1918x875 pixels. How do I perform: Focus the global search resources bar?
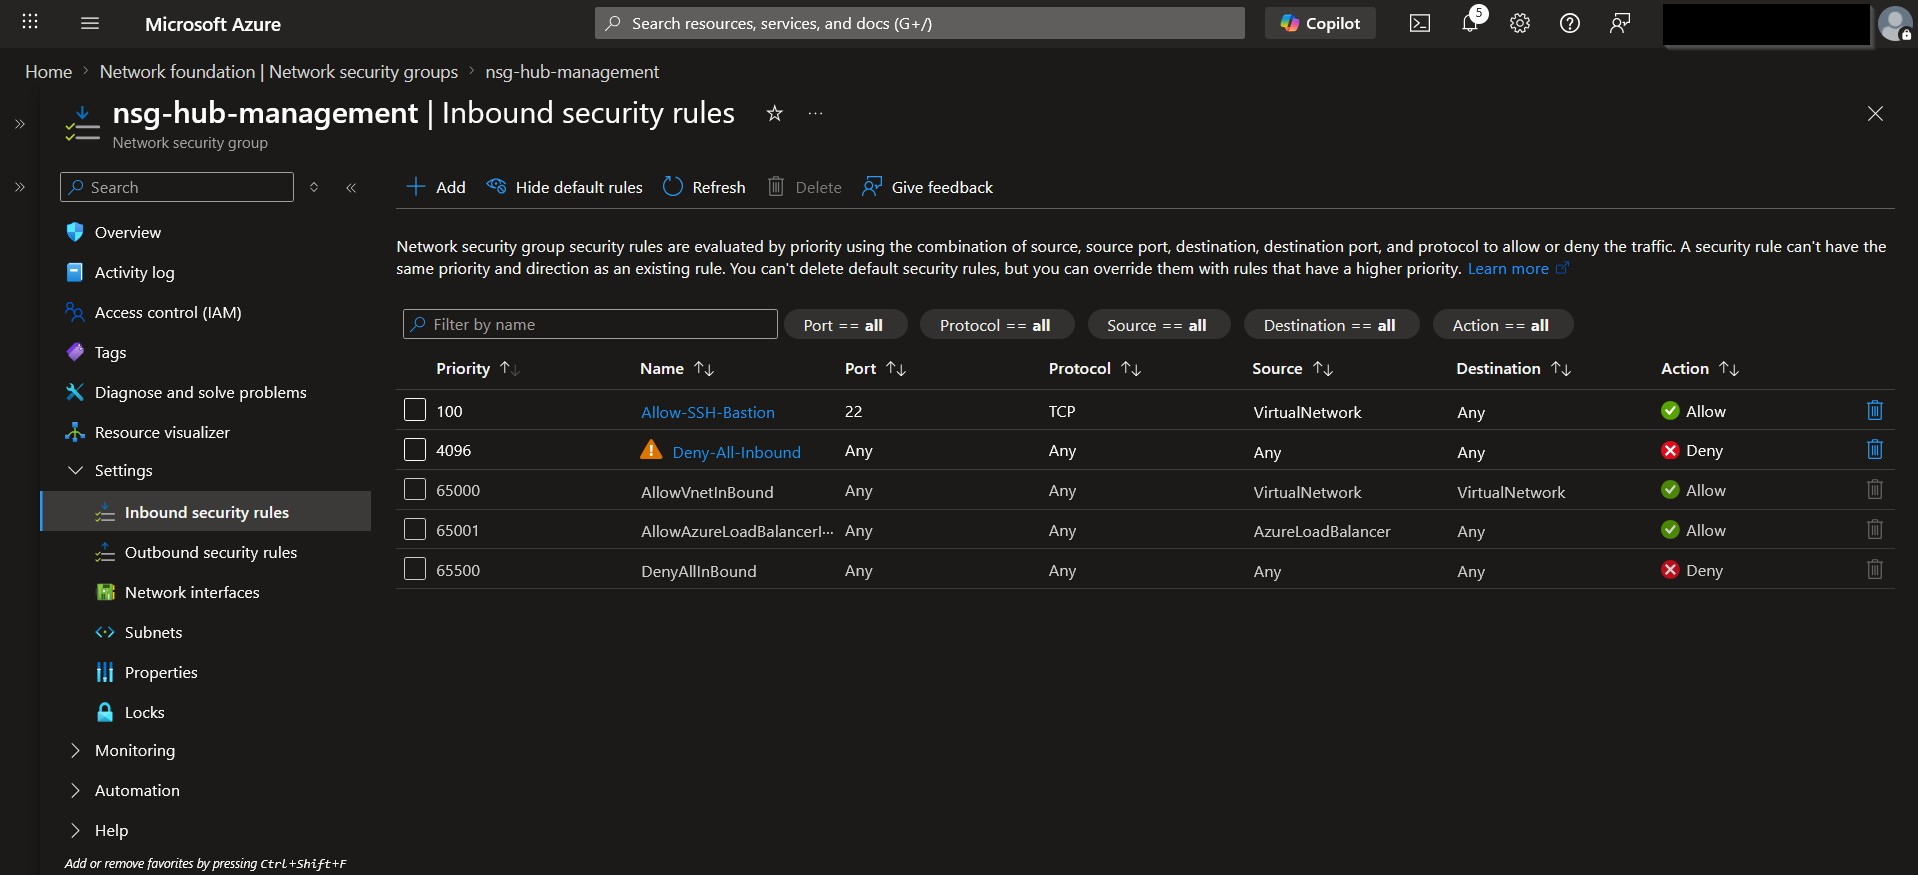[x=920, y=23]
